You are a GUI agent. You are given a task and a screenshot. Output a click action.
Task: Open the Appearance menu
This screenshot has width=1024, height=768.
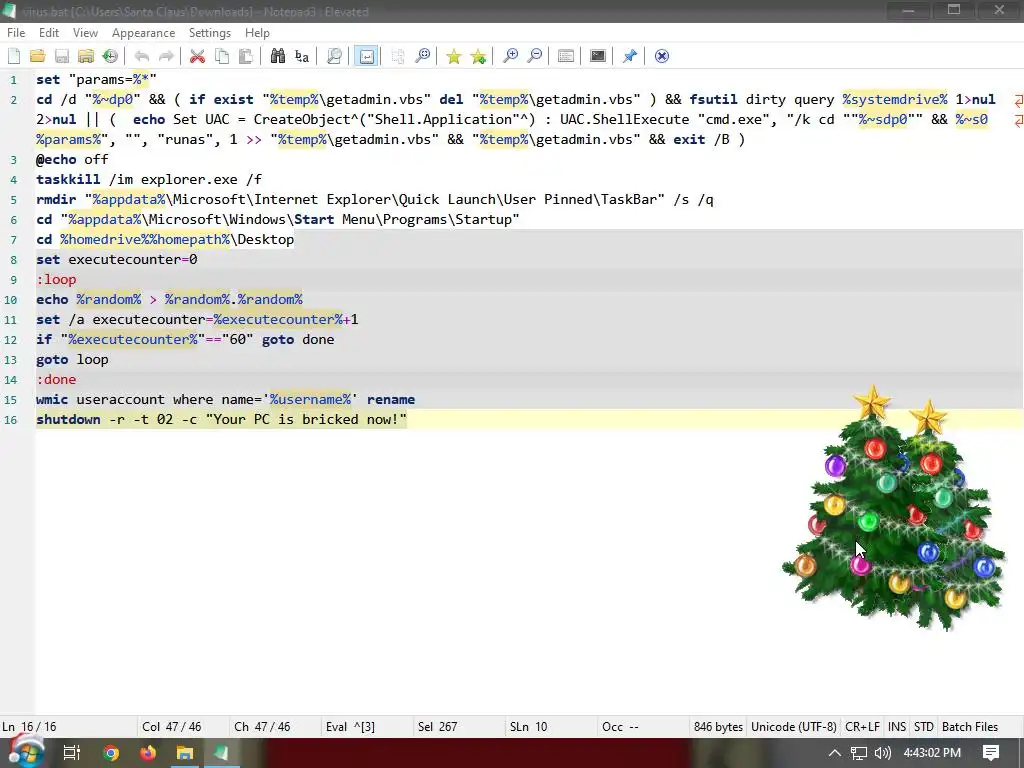(x=143, y=33)
